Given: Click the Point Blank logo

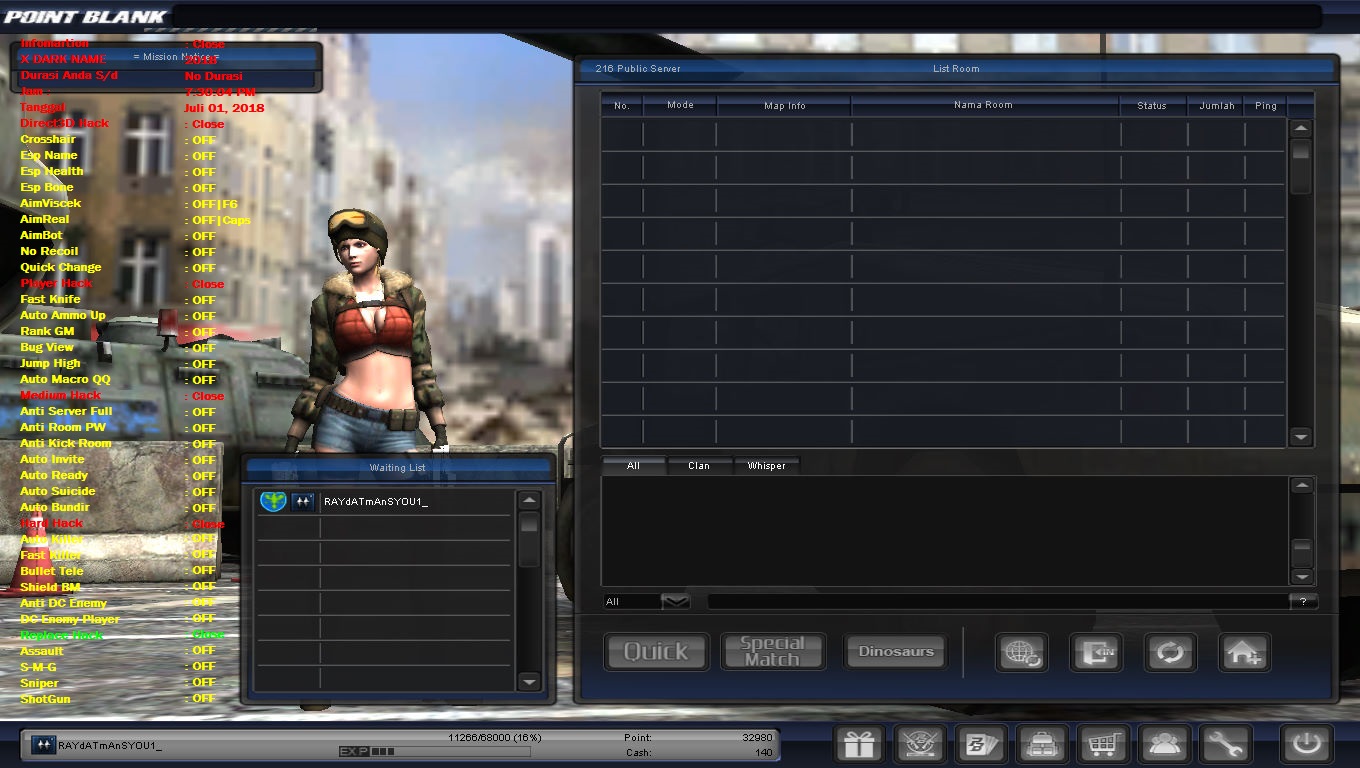Looking at the screenshot, I should pos(84,17).
